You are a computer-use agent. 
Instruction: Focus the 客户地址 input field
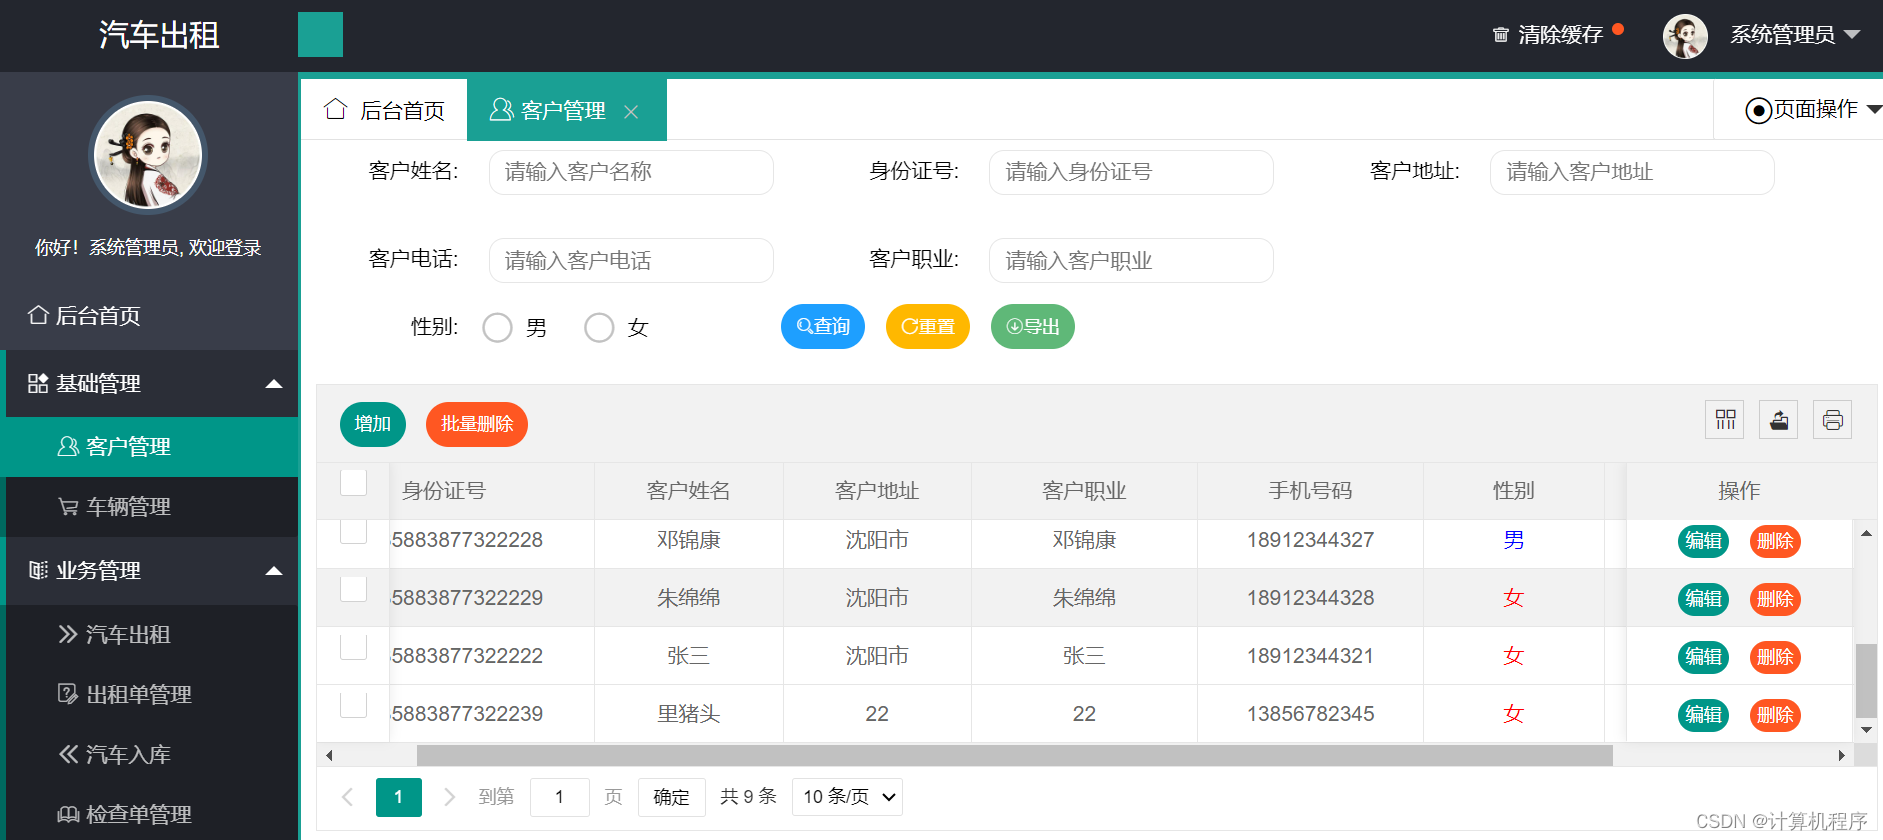coord(1632,172)
